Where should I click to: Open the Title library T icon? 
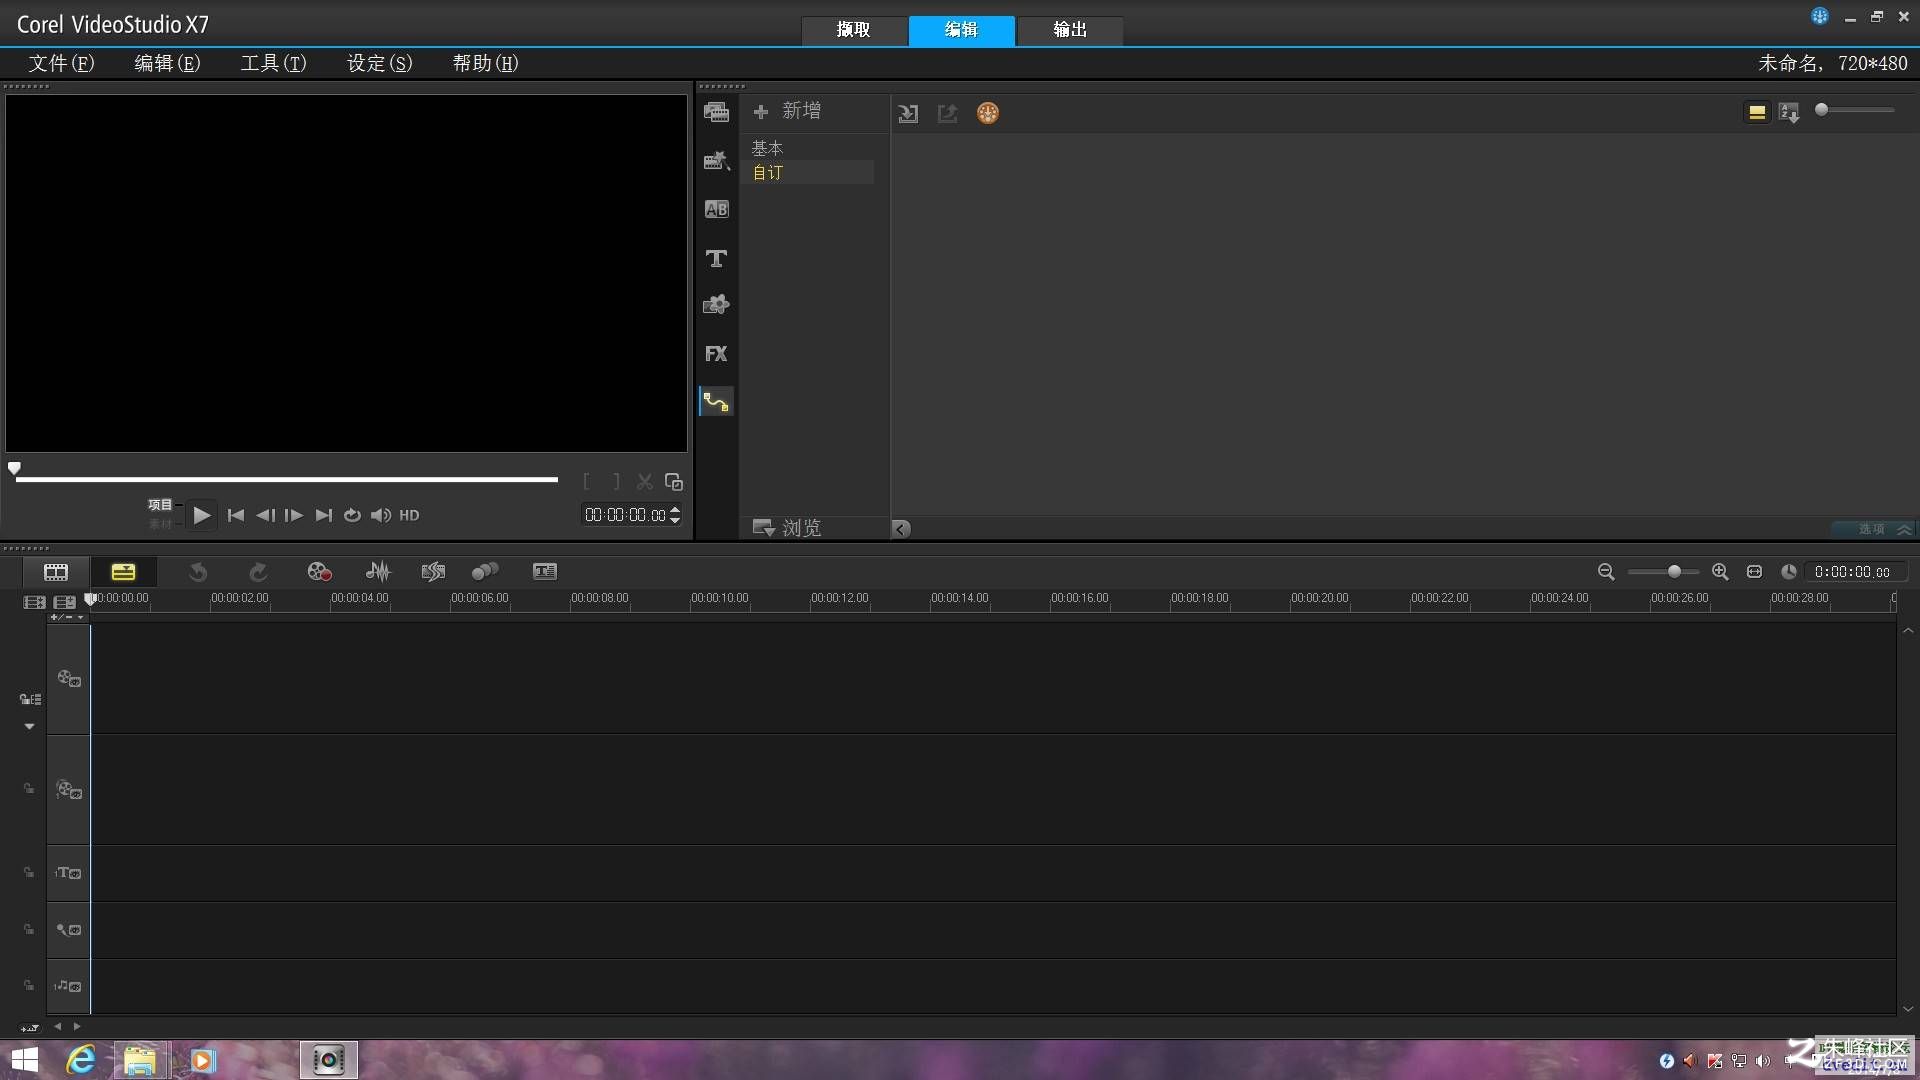tap(716, 258)
